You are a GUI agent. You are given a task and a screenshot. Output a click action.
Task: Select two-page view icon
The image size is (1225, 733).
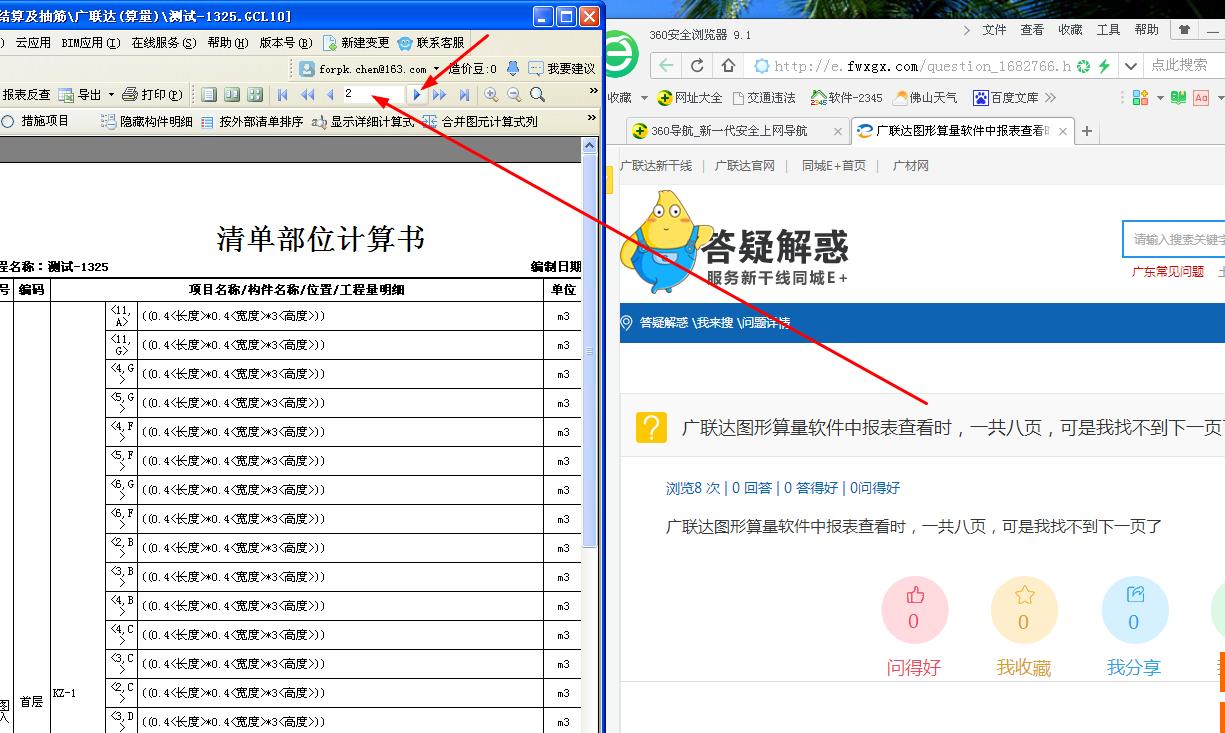(232, 95)
